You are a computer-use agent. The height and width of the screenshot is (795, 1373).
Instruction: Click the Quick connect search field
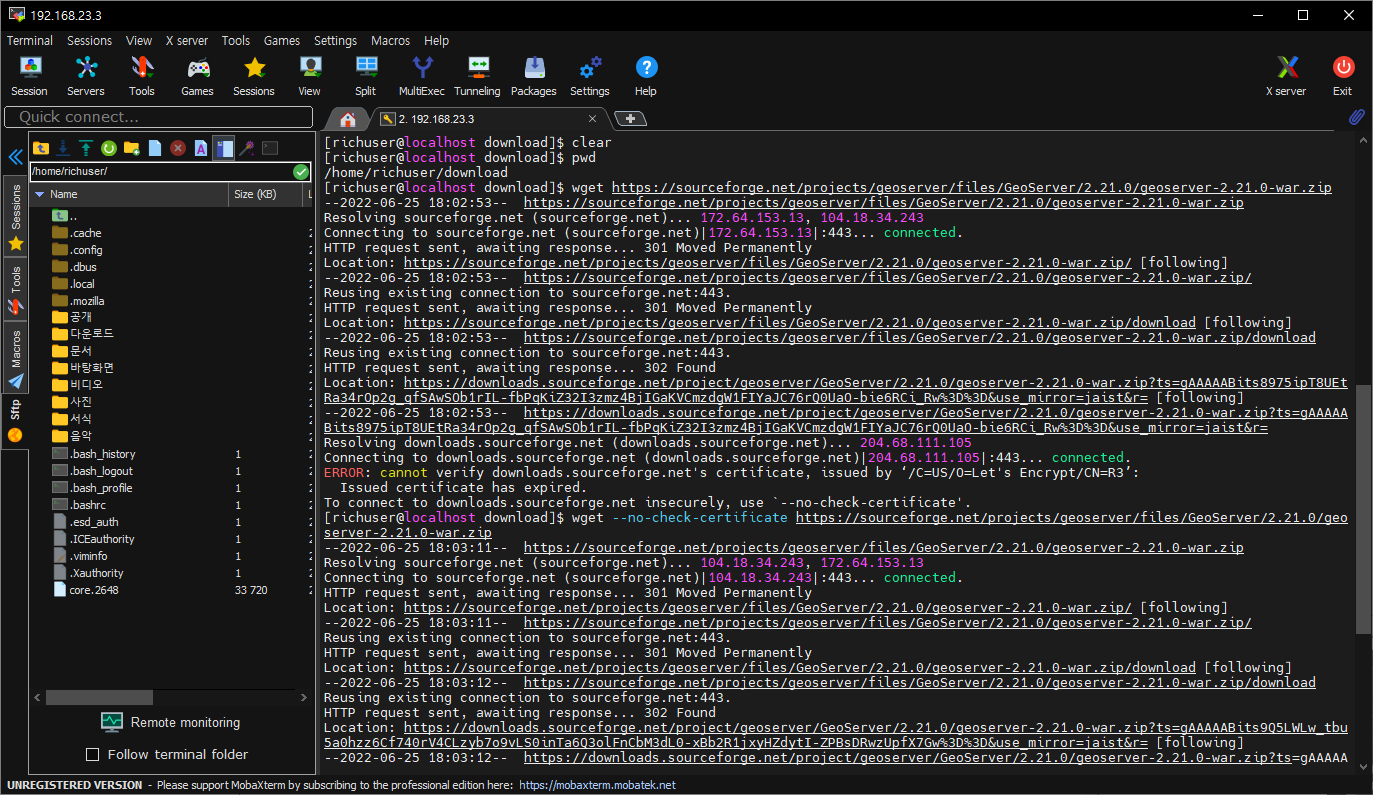tap(157, 117)
